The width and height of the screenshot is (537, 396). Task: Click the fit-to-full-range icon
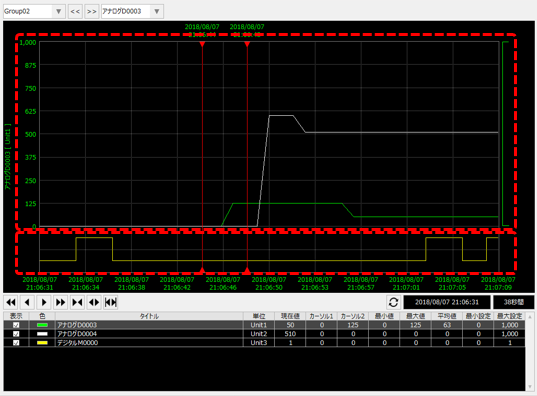tap(111, 302)
